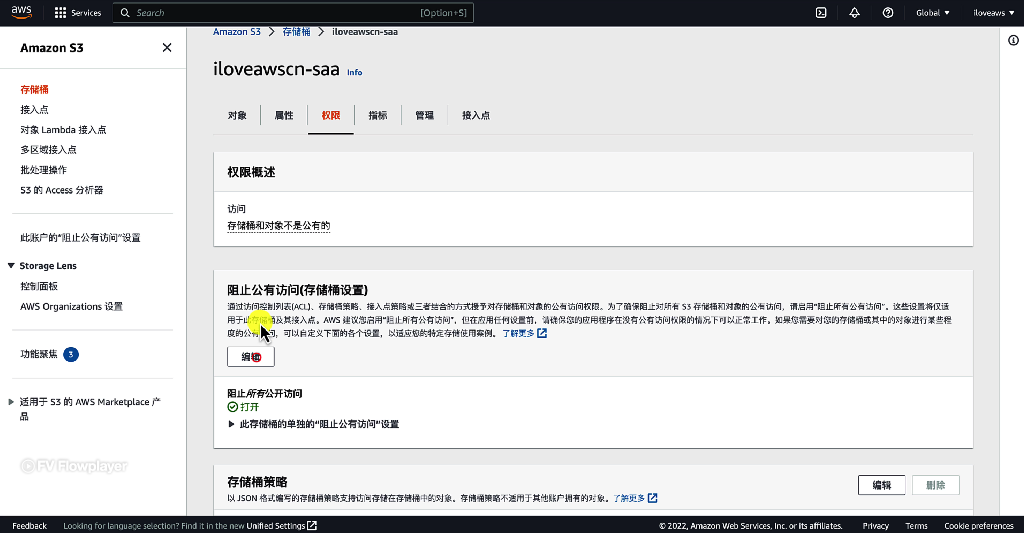The height and width of the screenshot is (533, 1024).
Task: Open 功能聚焦 in sidebar
Action: [39, 354]
